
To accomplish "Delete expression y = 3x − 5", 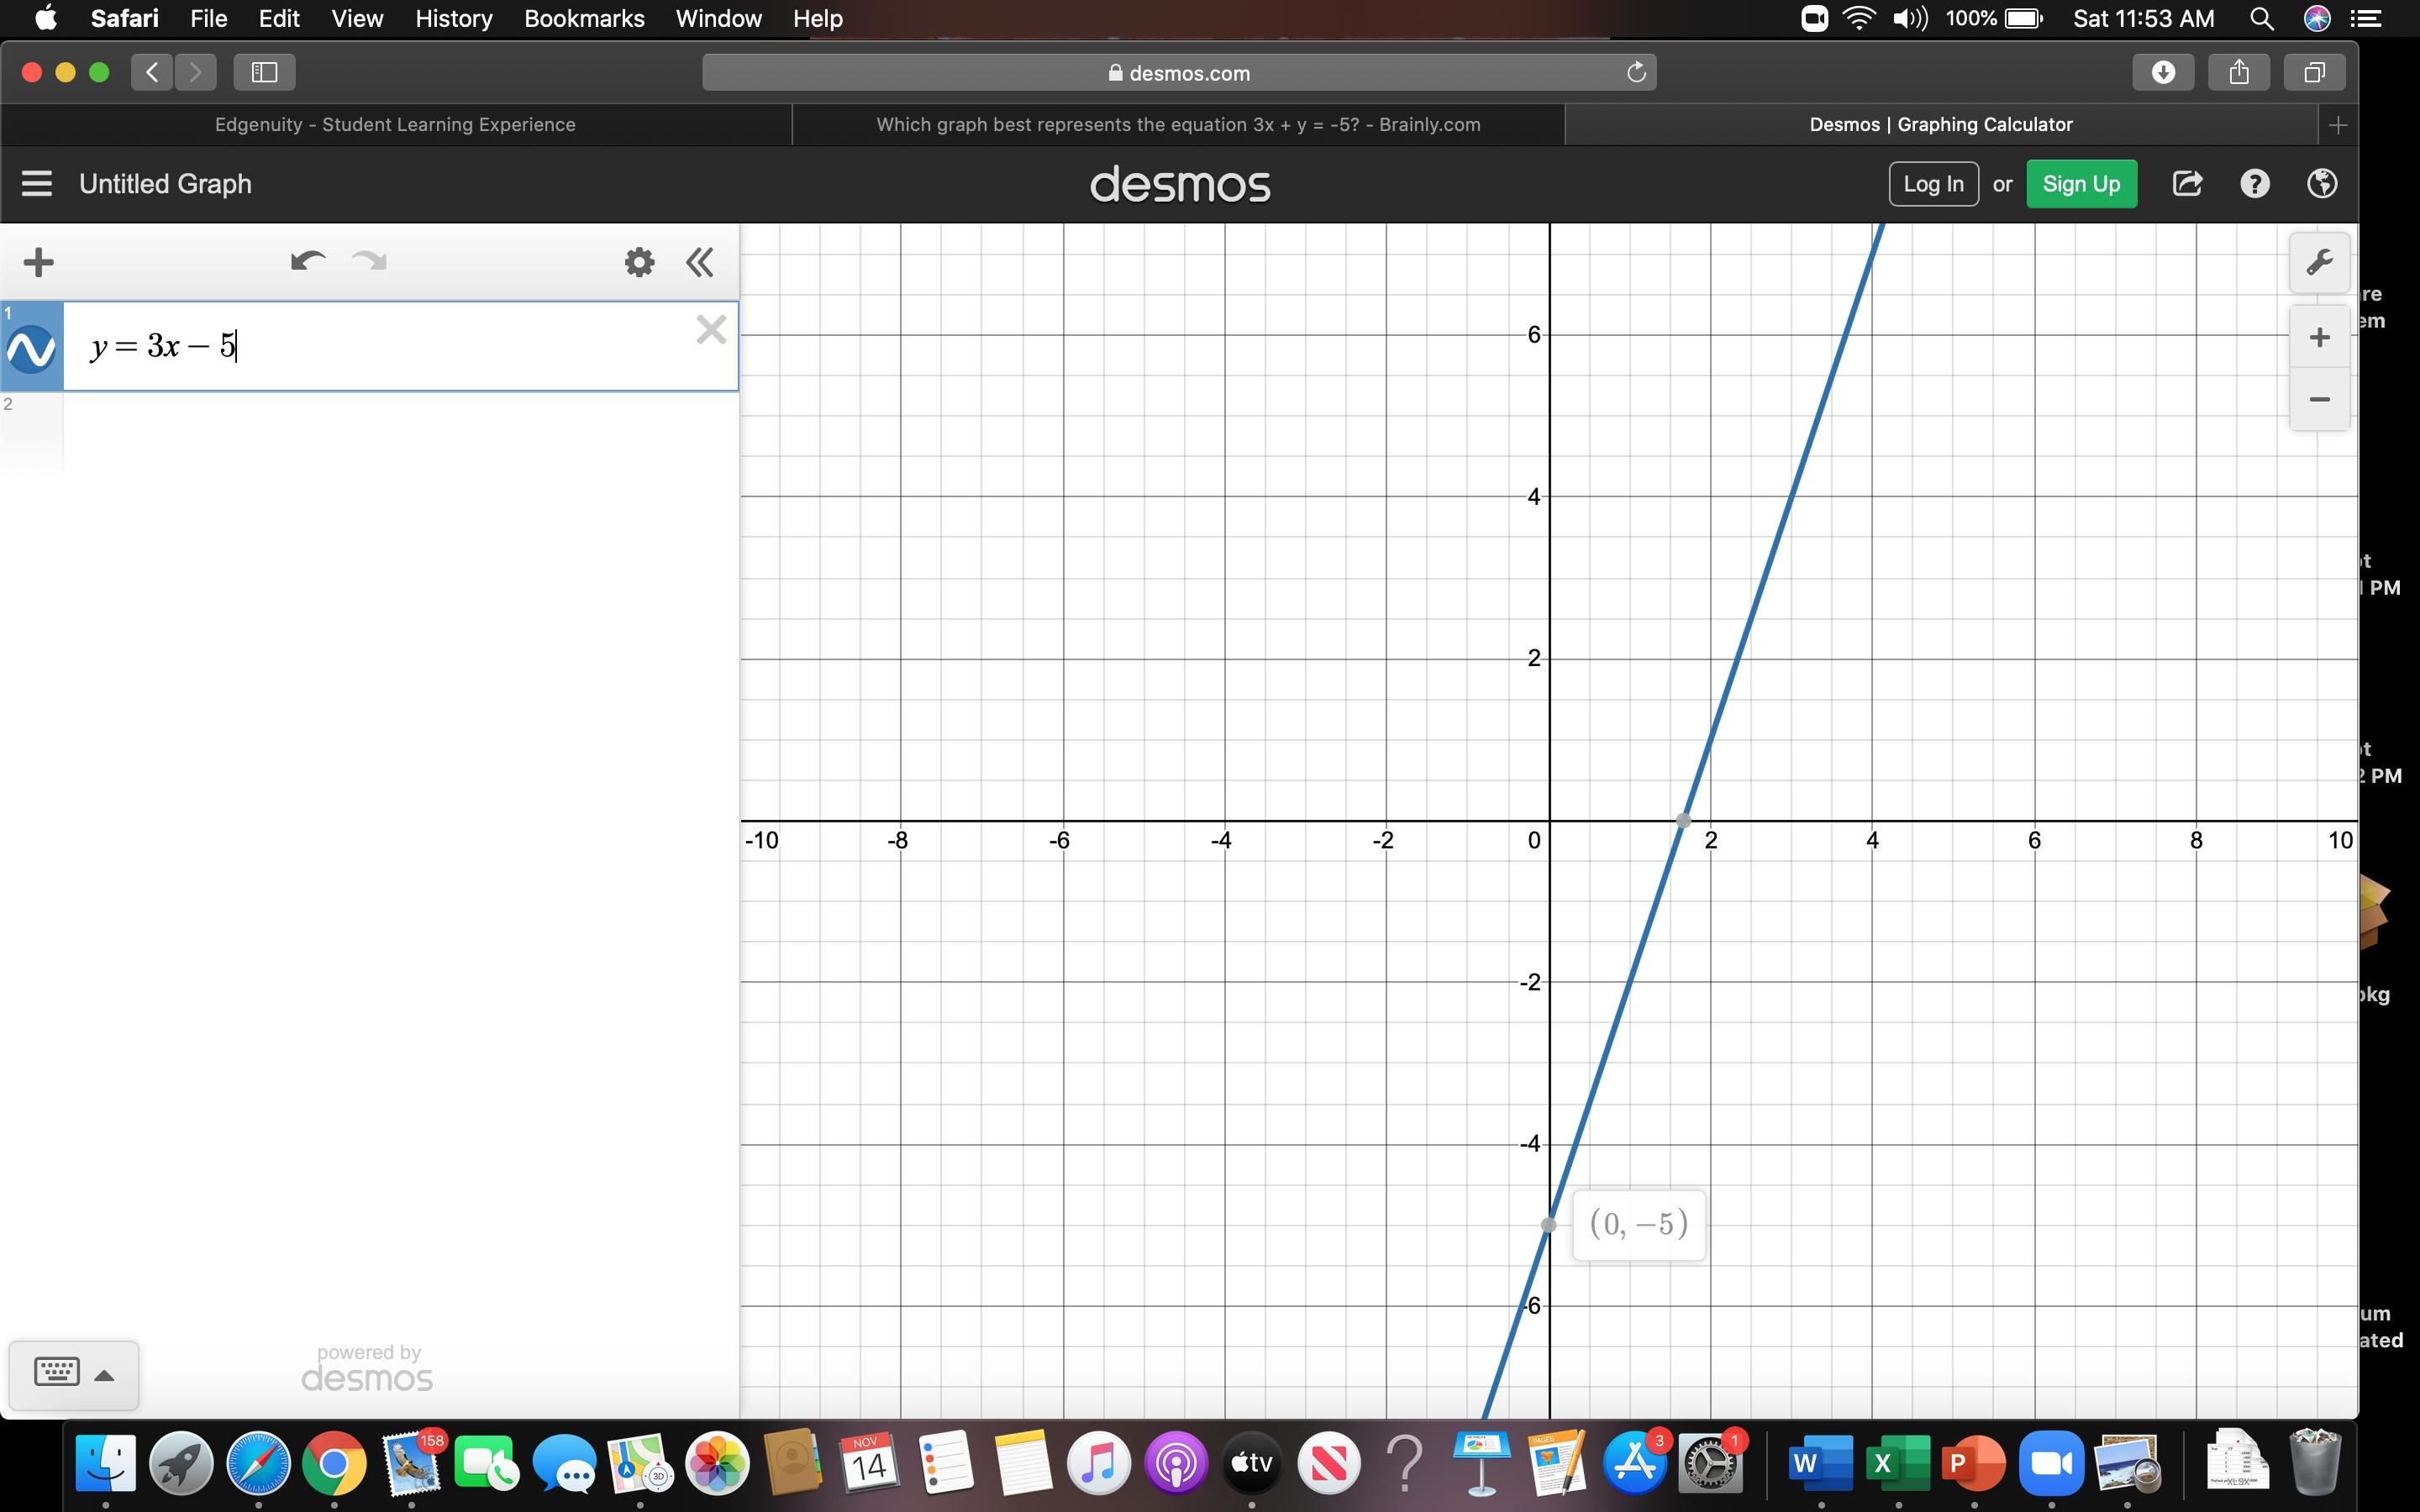I will 710,330.
